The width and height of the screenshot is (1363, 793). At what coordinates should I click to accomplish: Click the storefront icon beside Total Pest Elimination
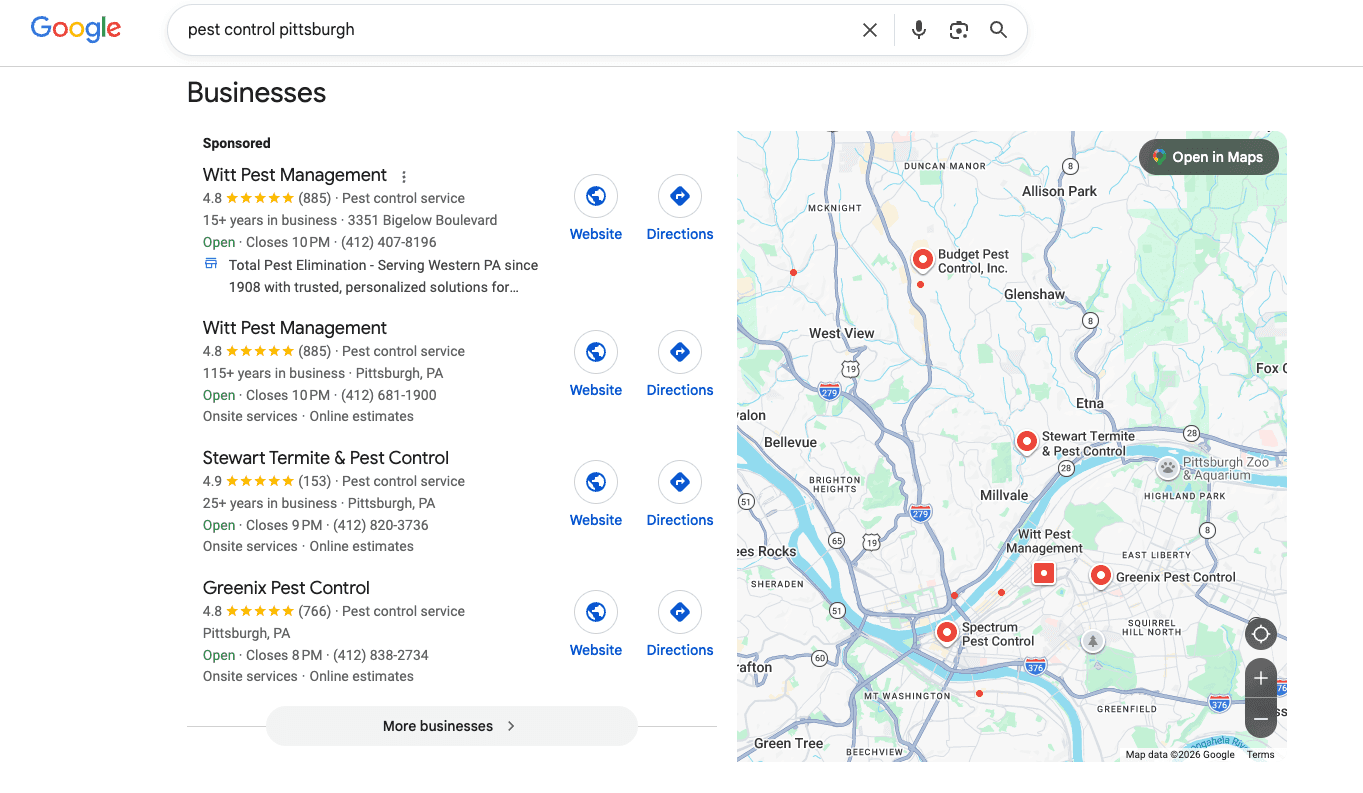pos(211,264)
